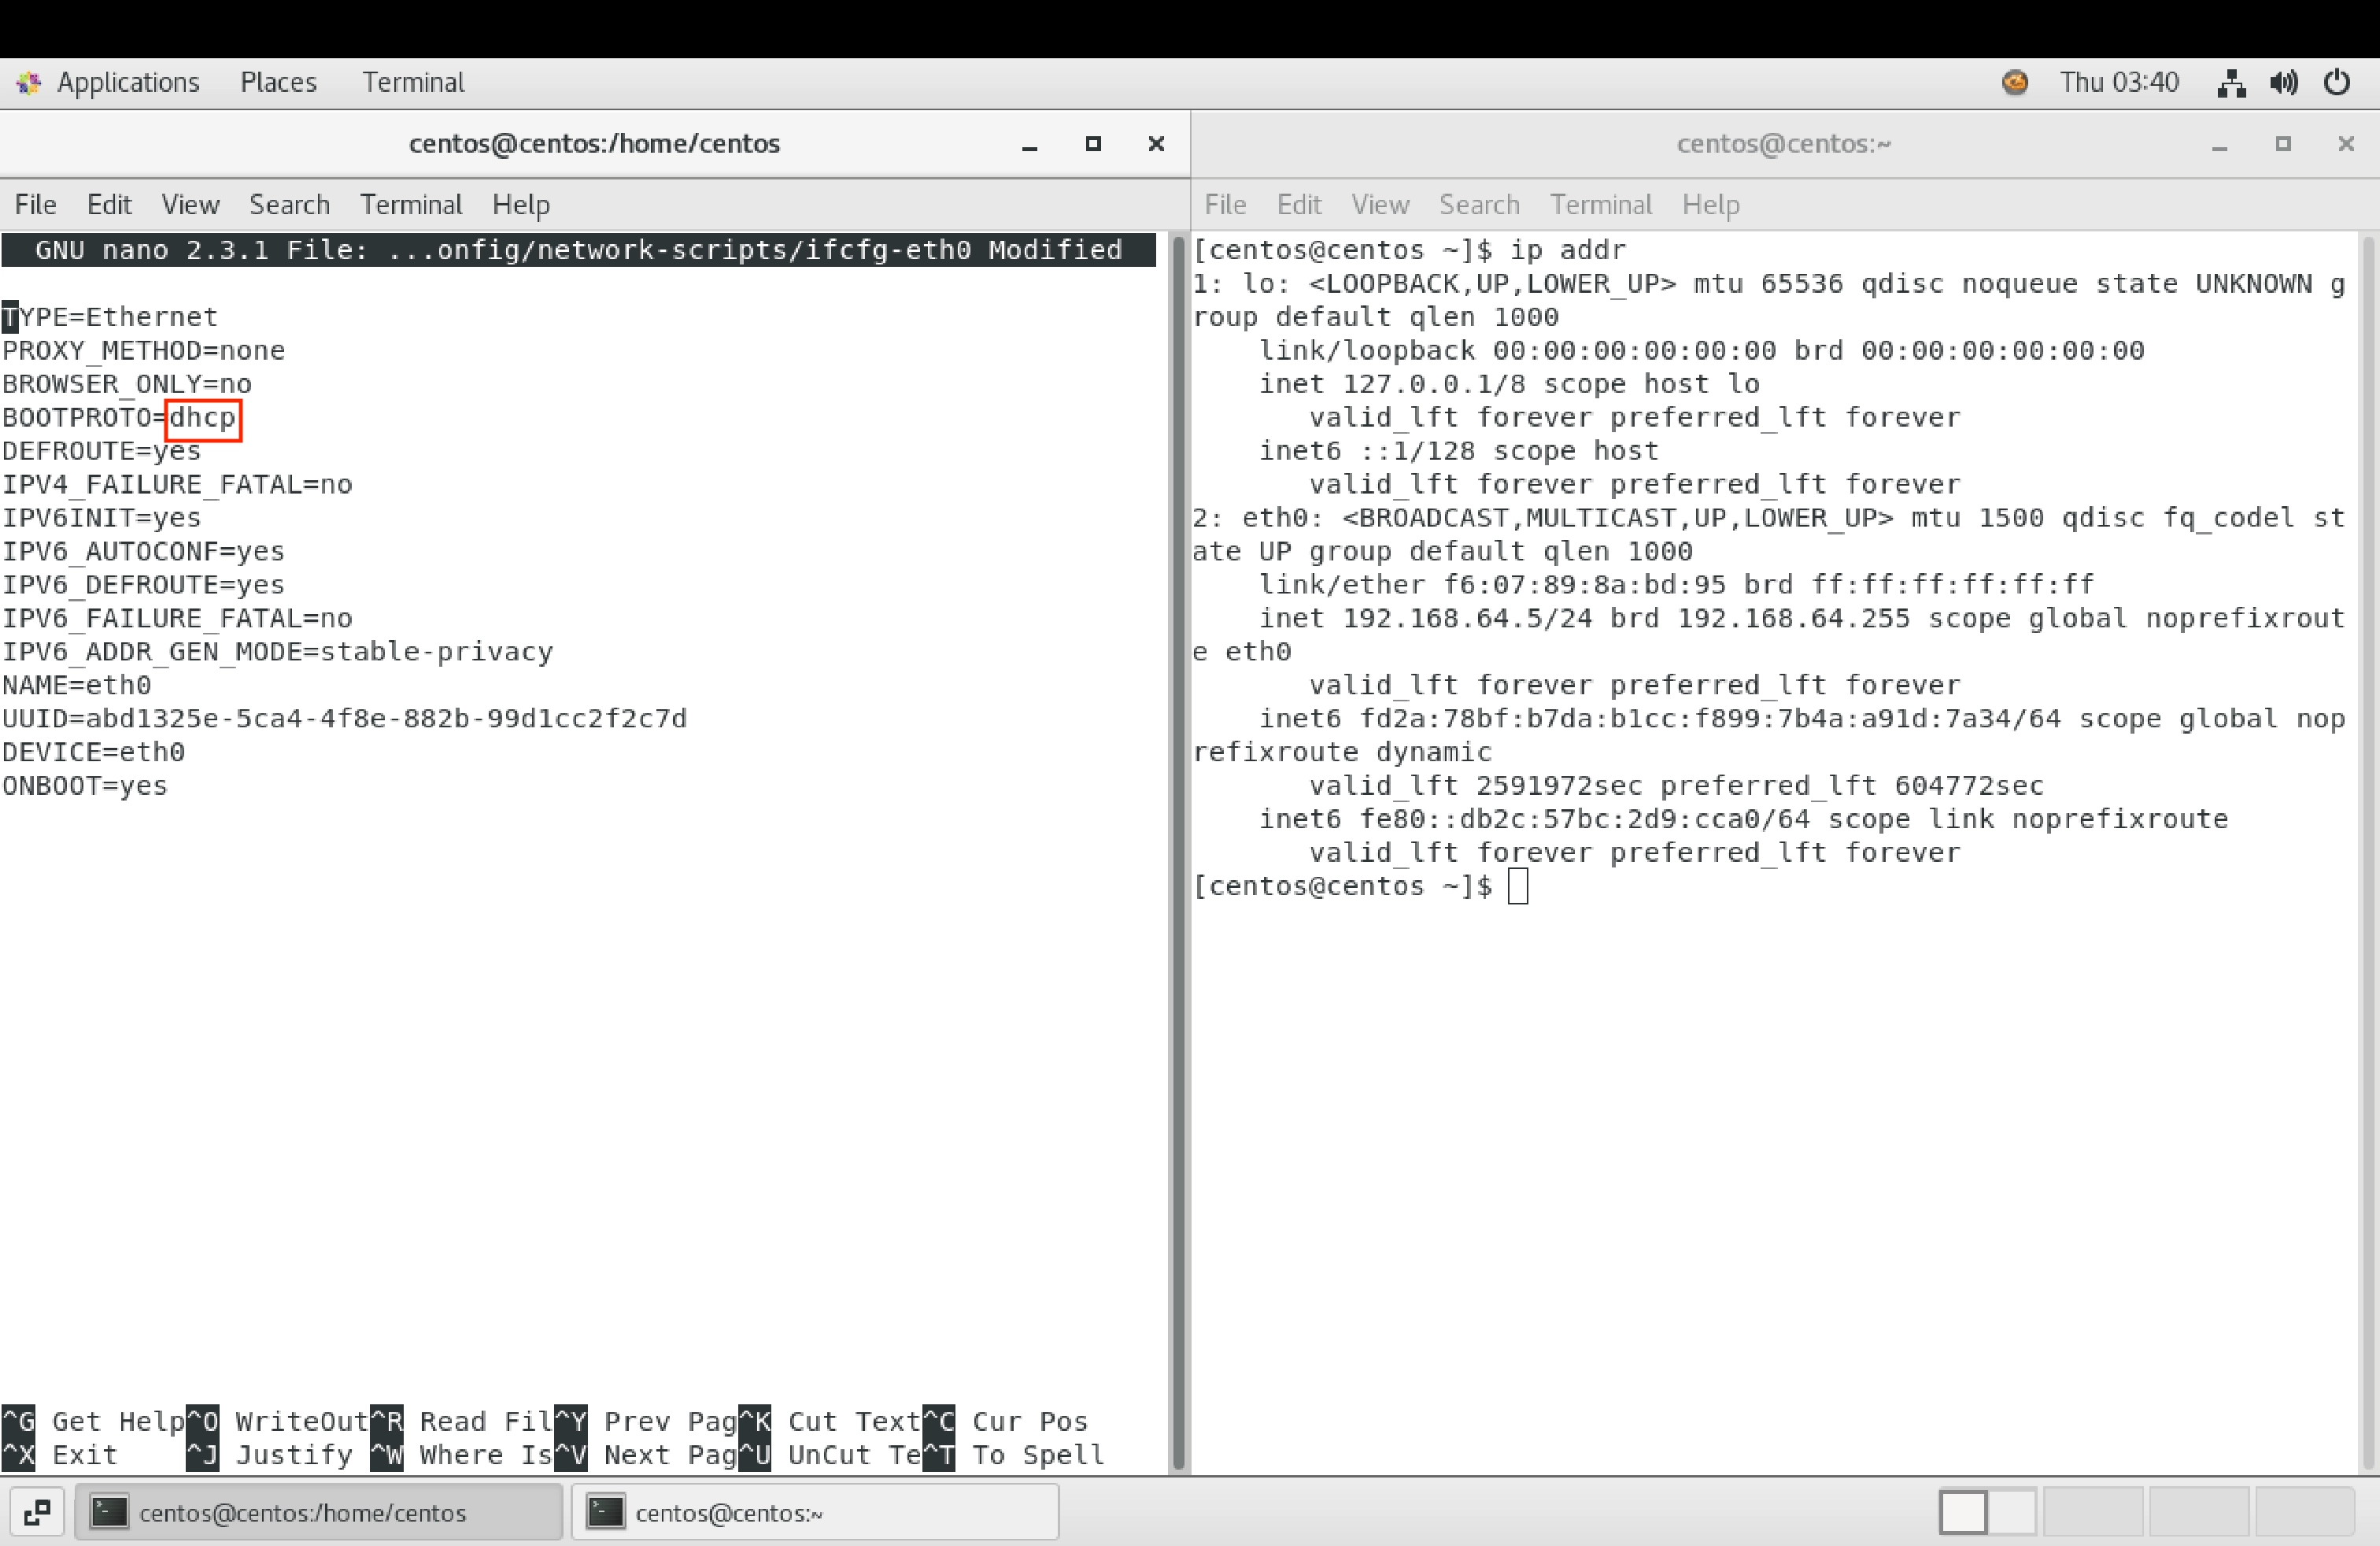Click the Applications menu foot logo icon
The height and width of the screenshot is (1546, 2380).
[28, 83]
